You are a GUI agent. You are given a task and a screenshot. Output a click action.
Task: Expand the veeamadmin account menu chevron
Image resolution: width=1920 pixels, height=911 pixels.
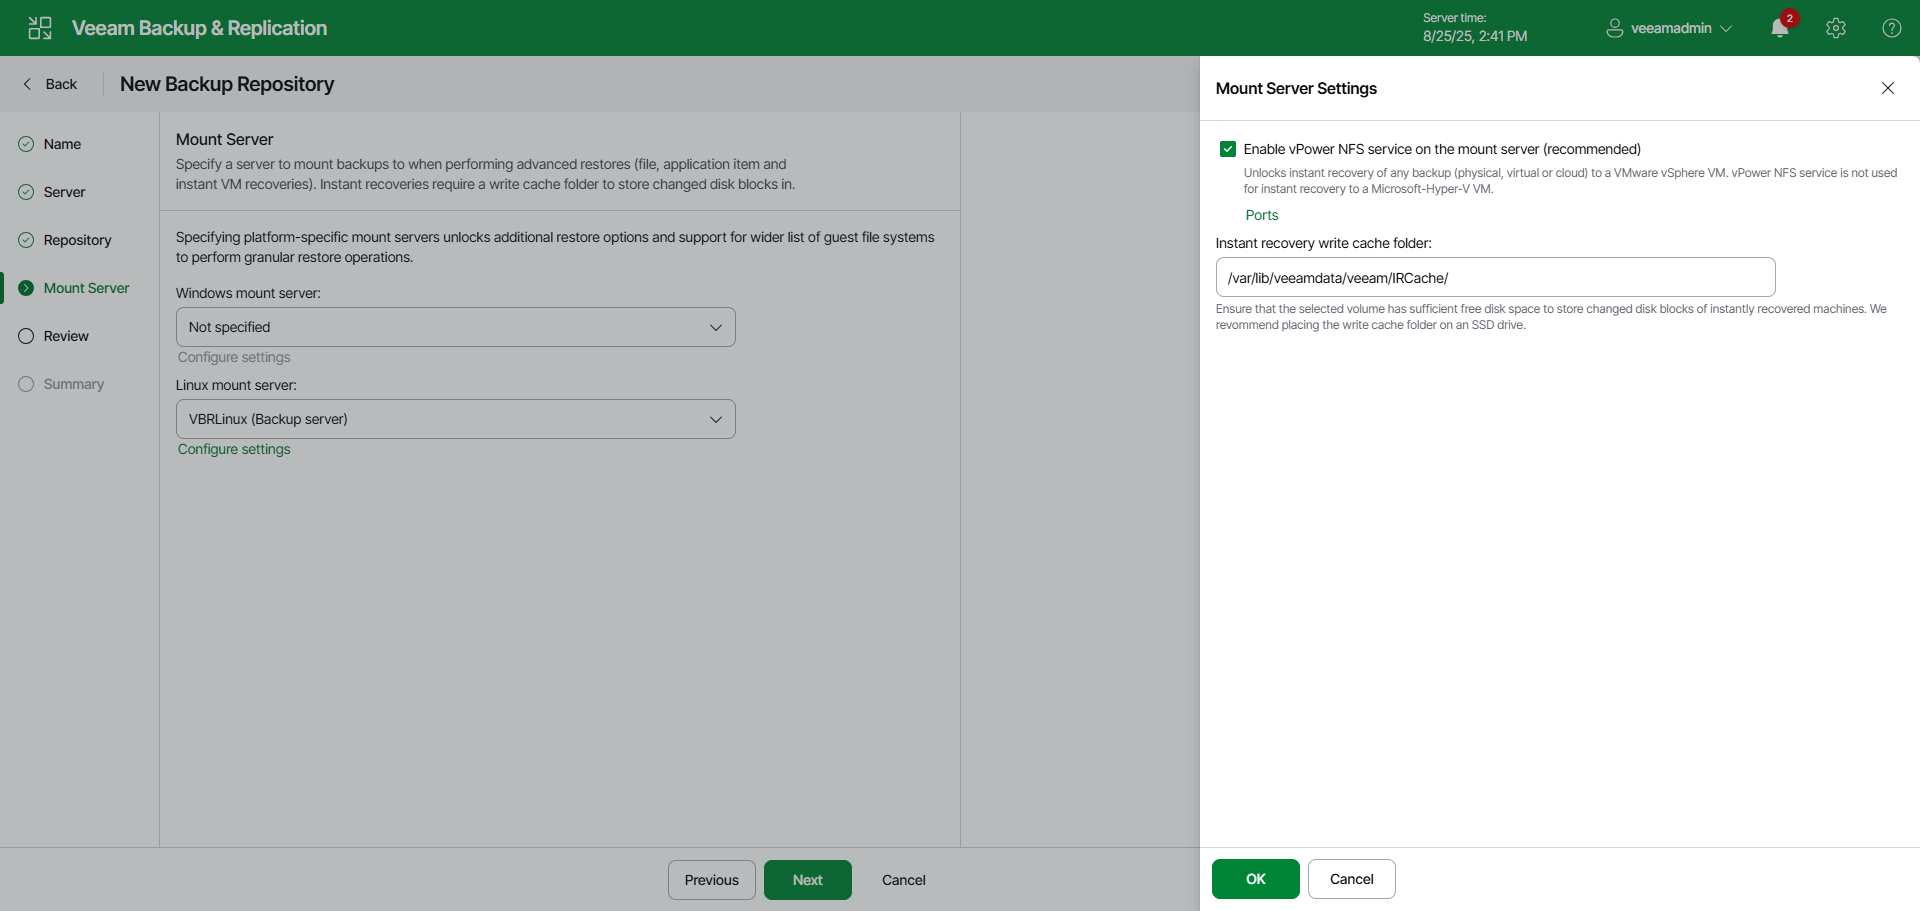[x=1726, y=28]
